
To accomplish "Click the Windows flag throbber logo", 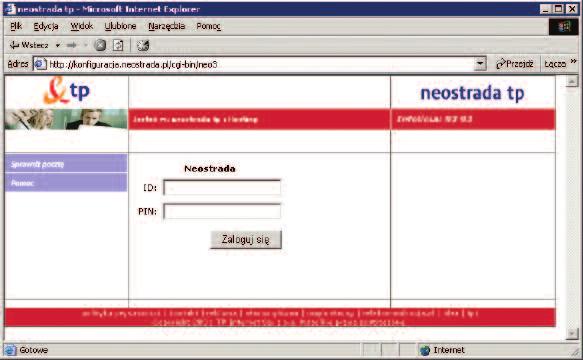I will pos(563,26).
